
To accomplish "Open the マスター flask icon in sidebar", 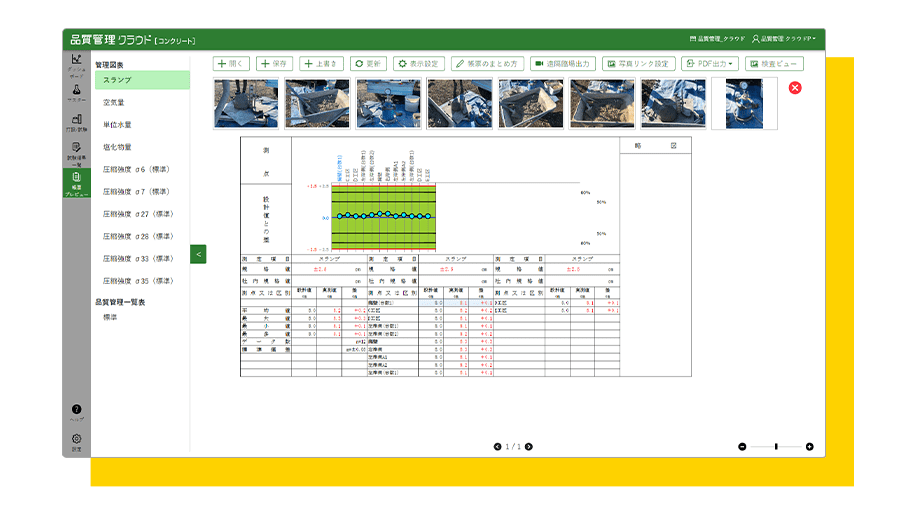I will coord(77,93).
